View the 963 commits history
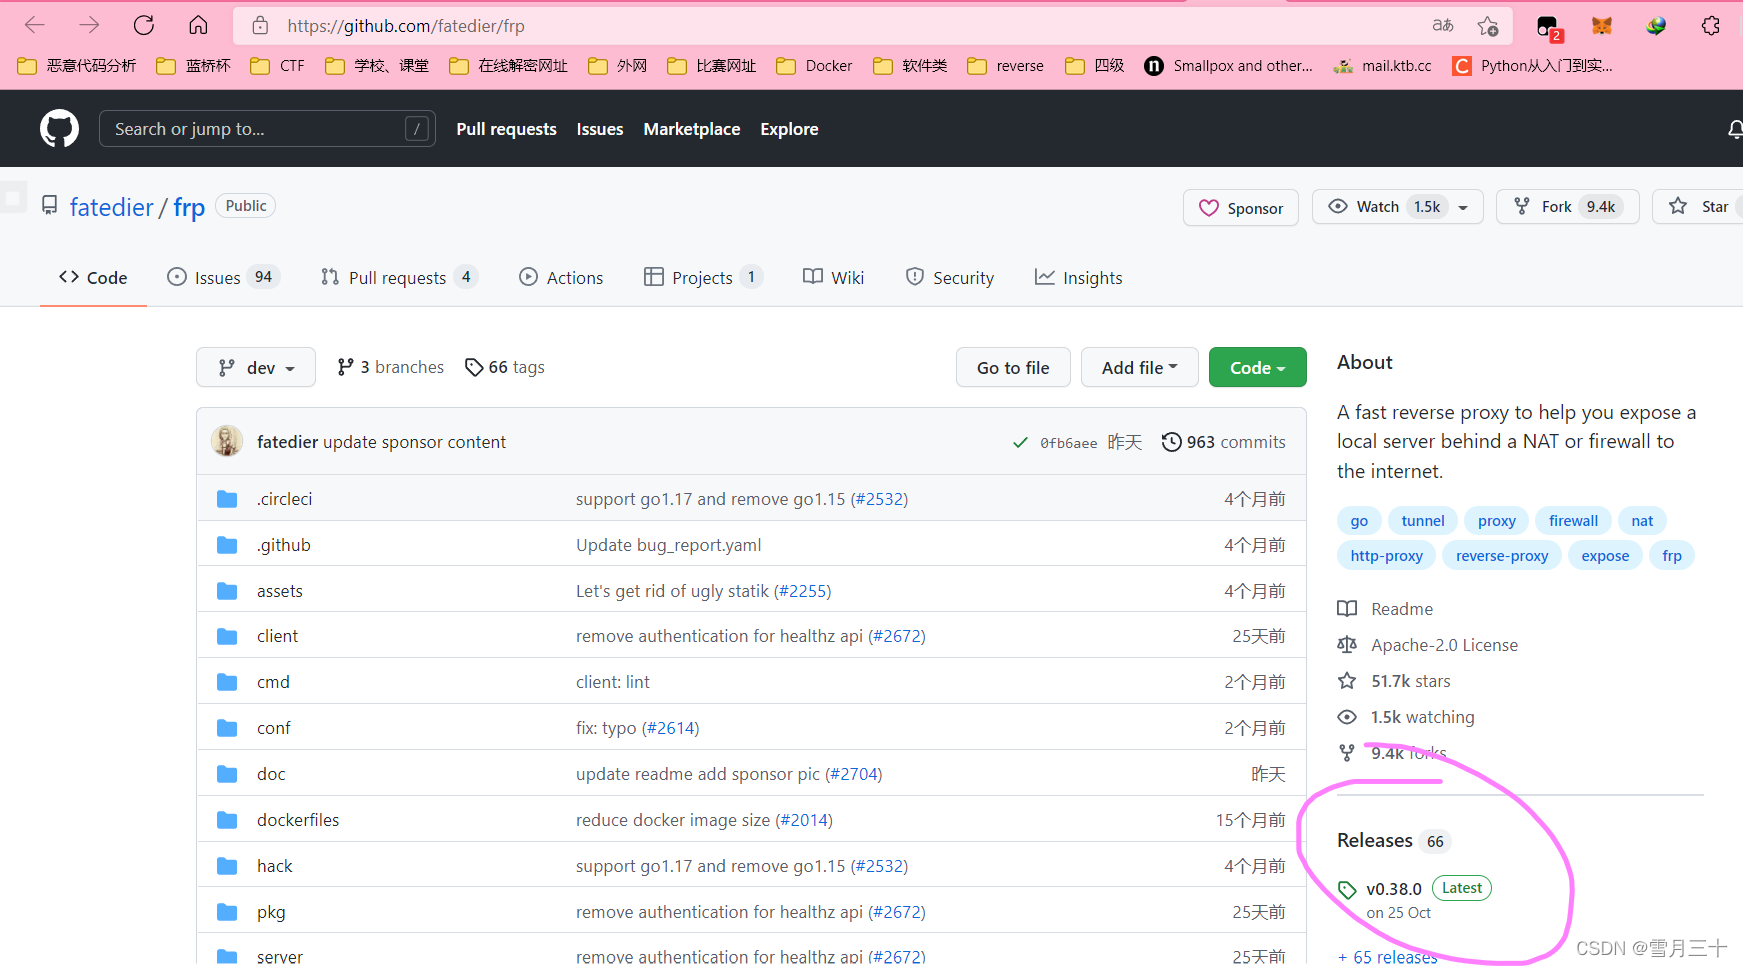 (x=1224, y=442)
